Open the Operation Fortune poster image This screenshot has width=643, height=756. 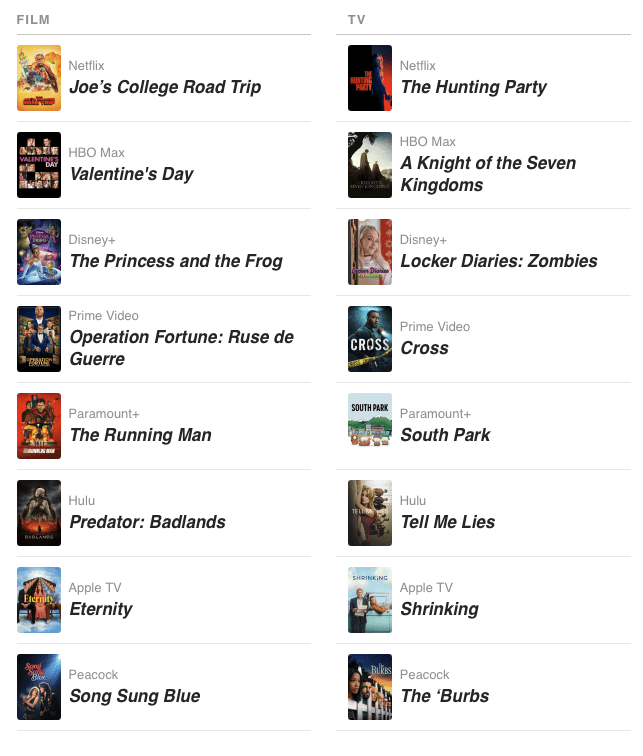point(39,339)
